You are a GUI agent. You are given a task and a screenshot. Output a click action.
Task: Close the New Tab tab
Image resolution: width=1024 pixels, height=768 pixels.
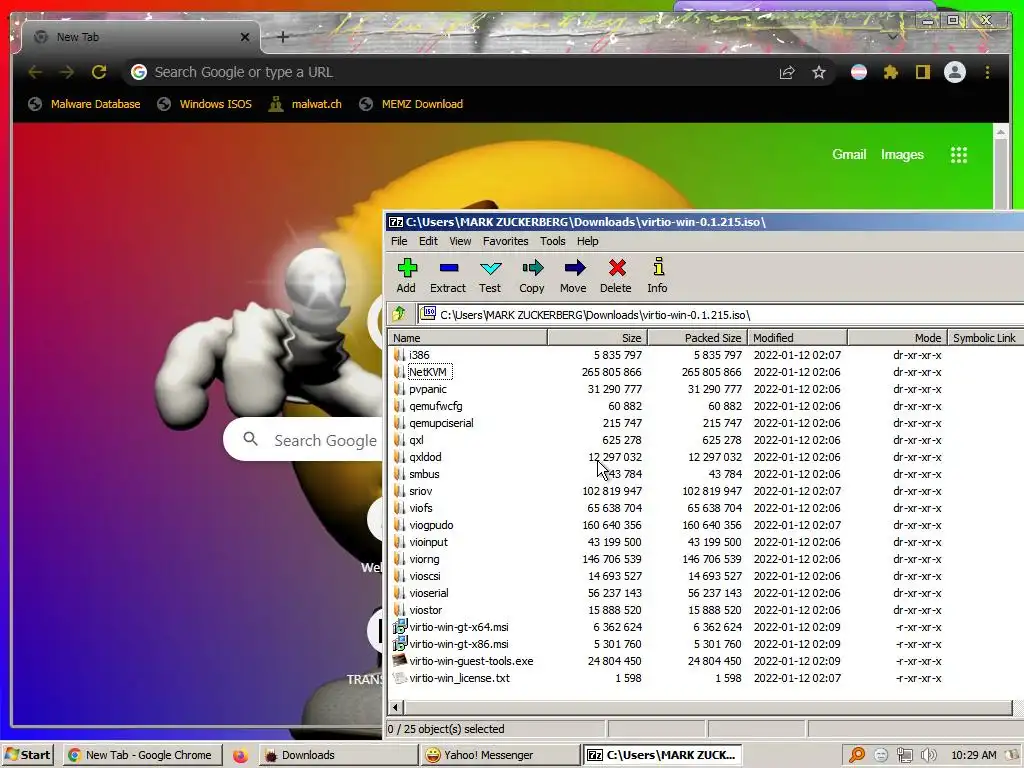[245, 37]
